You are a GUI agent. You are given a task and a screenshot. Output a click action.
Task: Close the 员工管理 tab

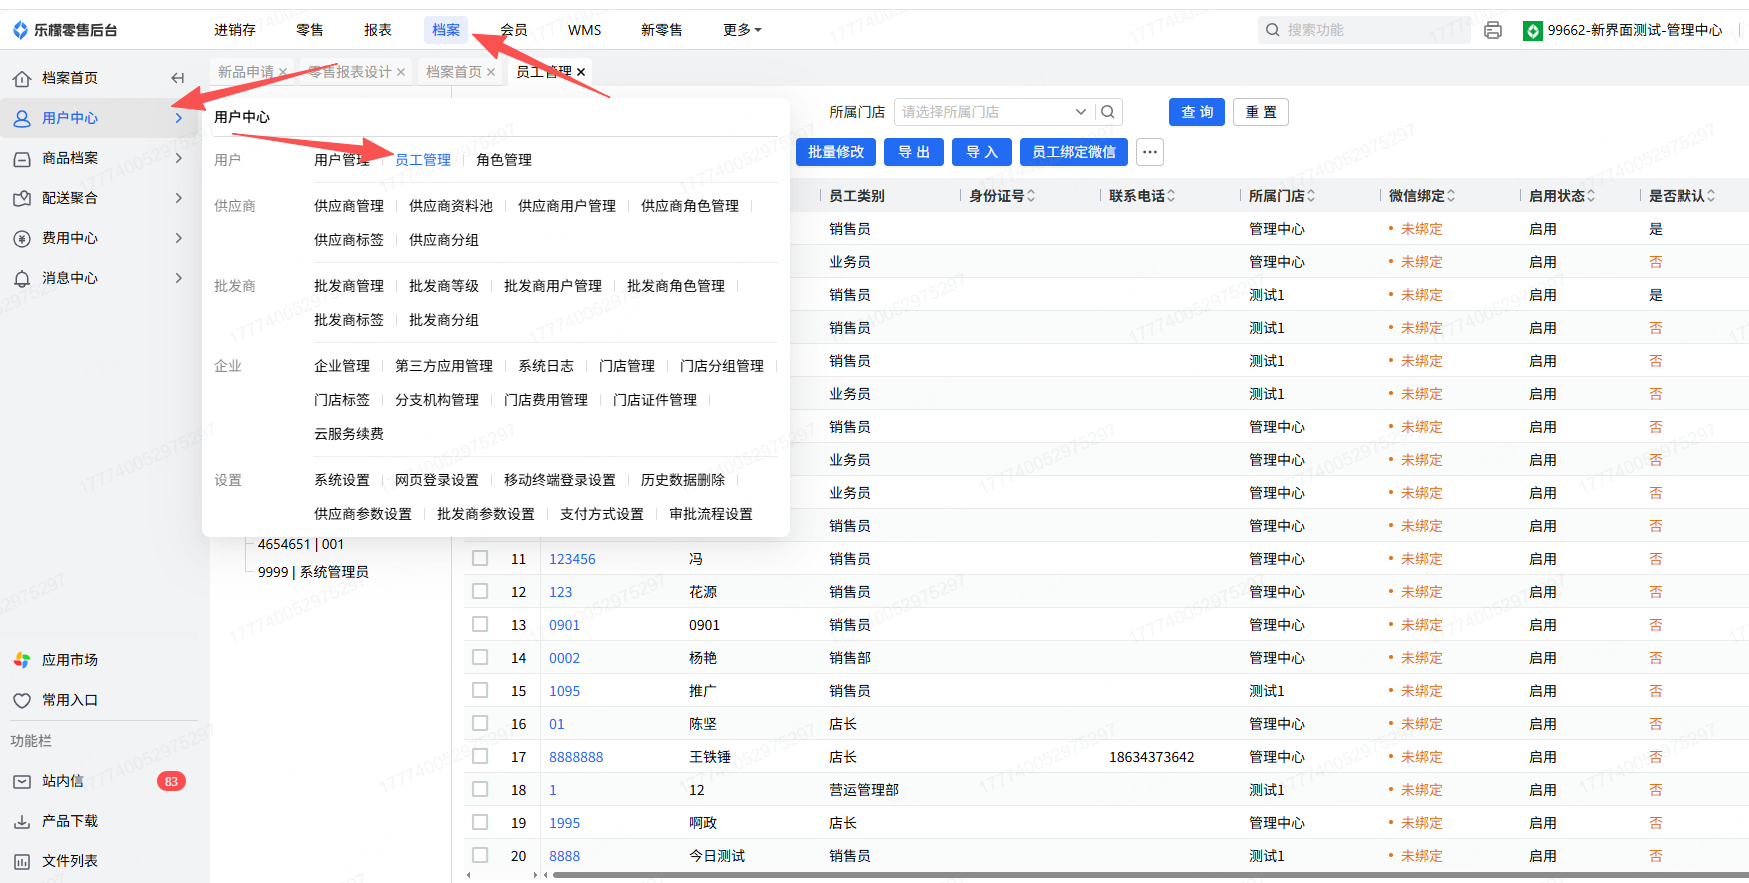pos(581,72)
